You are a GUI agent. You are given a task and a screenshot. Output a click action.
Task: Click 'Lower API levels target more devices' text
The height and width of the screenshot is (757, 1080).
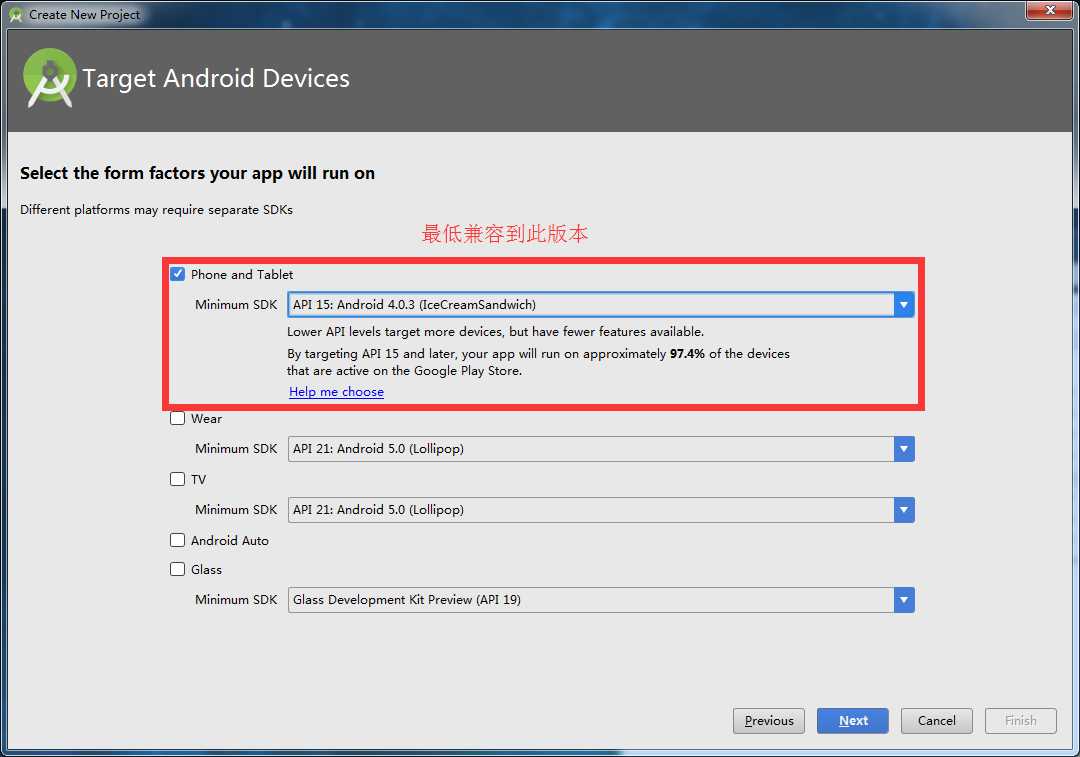(495, 331)
